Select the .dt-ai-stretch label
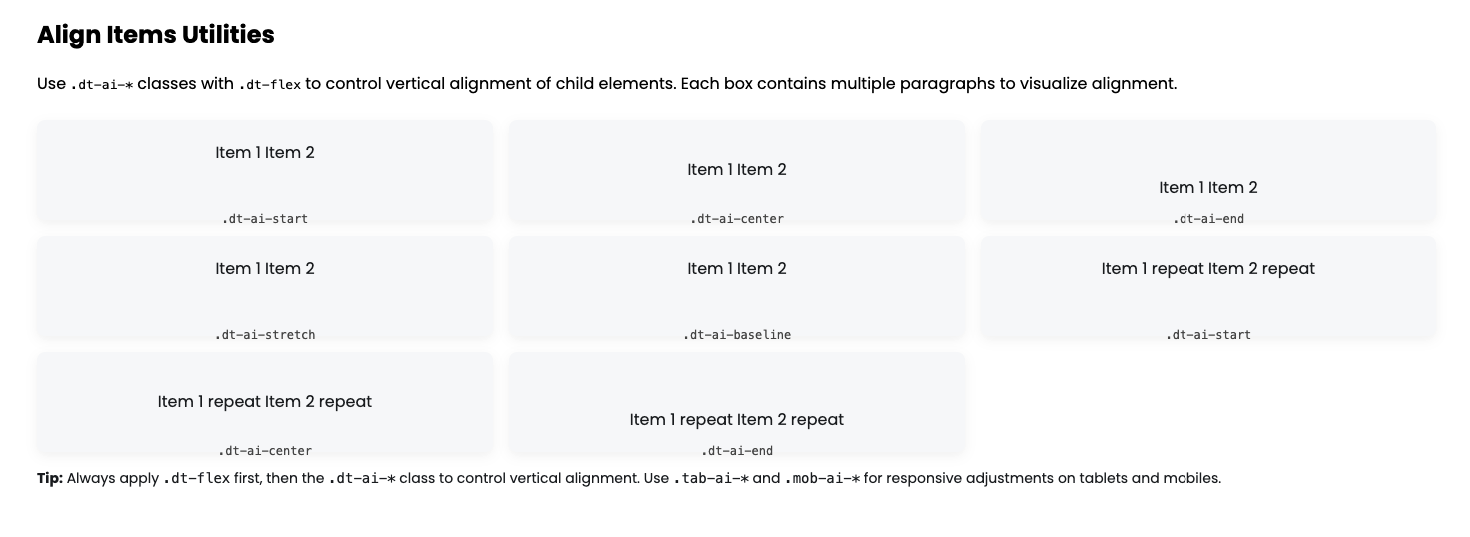Screen dimensions: 1470x537 [x=265, y=334]
